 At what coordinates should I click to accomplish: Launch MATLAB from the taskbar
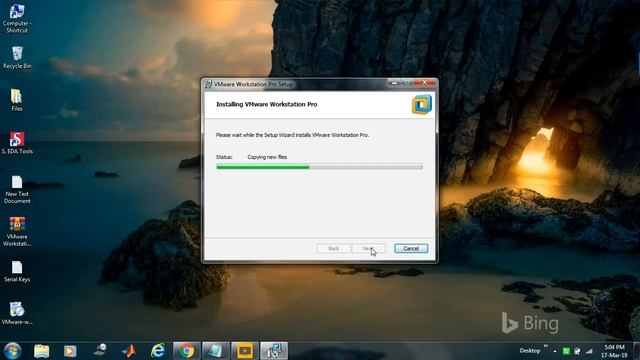click(x=129, y=351)
